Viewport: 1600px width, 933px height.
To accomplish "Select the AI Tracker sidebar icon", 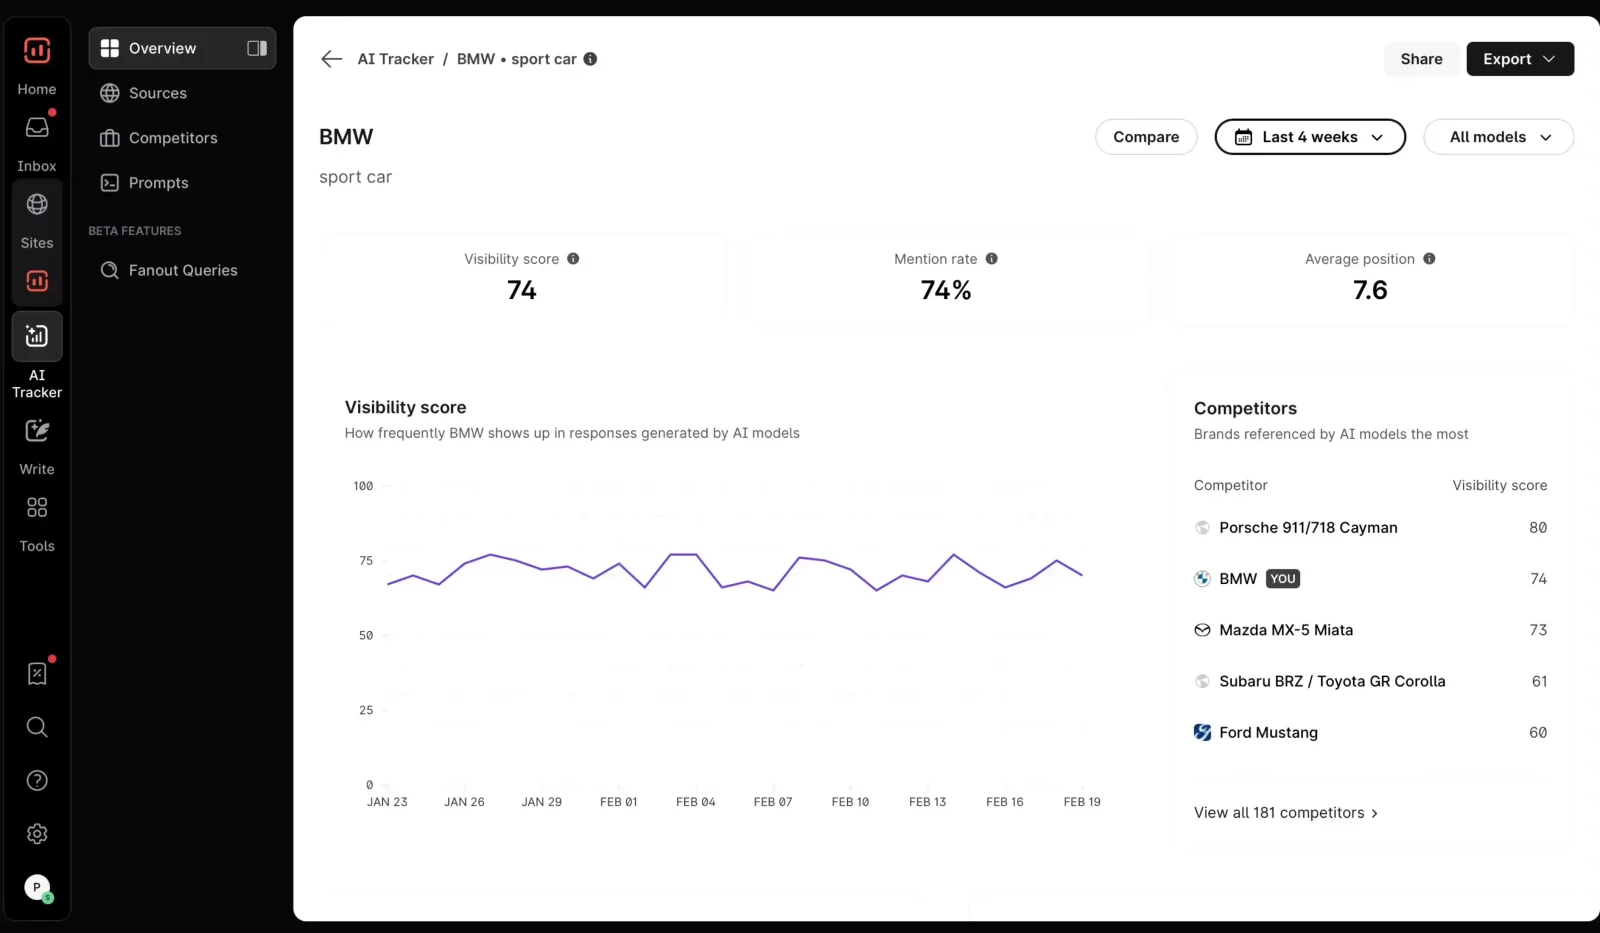I will click(x=37, y=336).
